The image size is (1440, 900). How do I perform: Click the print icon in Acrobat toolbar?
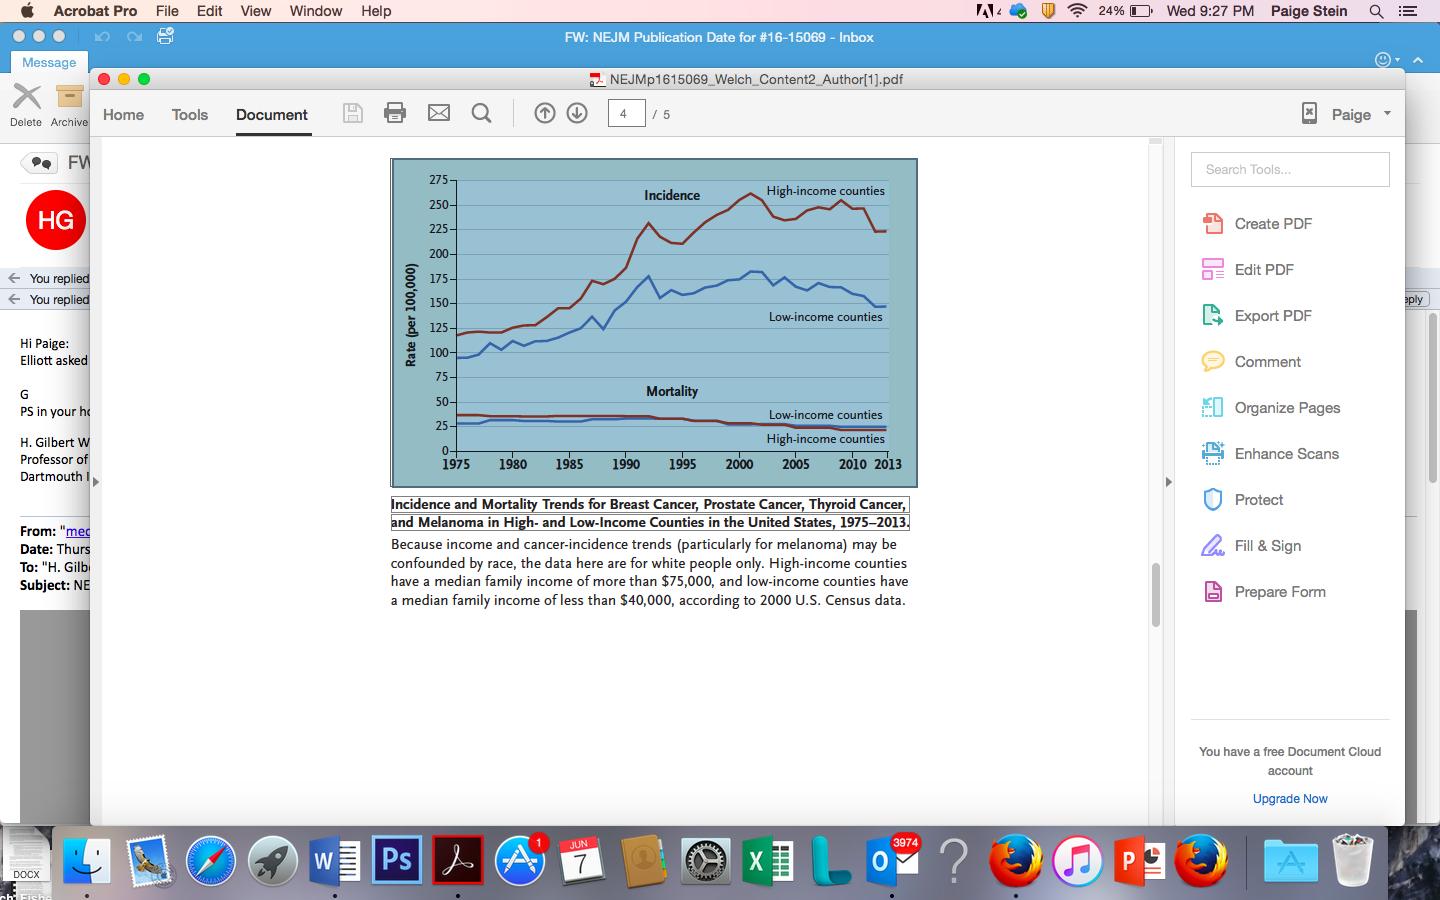395,113
